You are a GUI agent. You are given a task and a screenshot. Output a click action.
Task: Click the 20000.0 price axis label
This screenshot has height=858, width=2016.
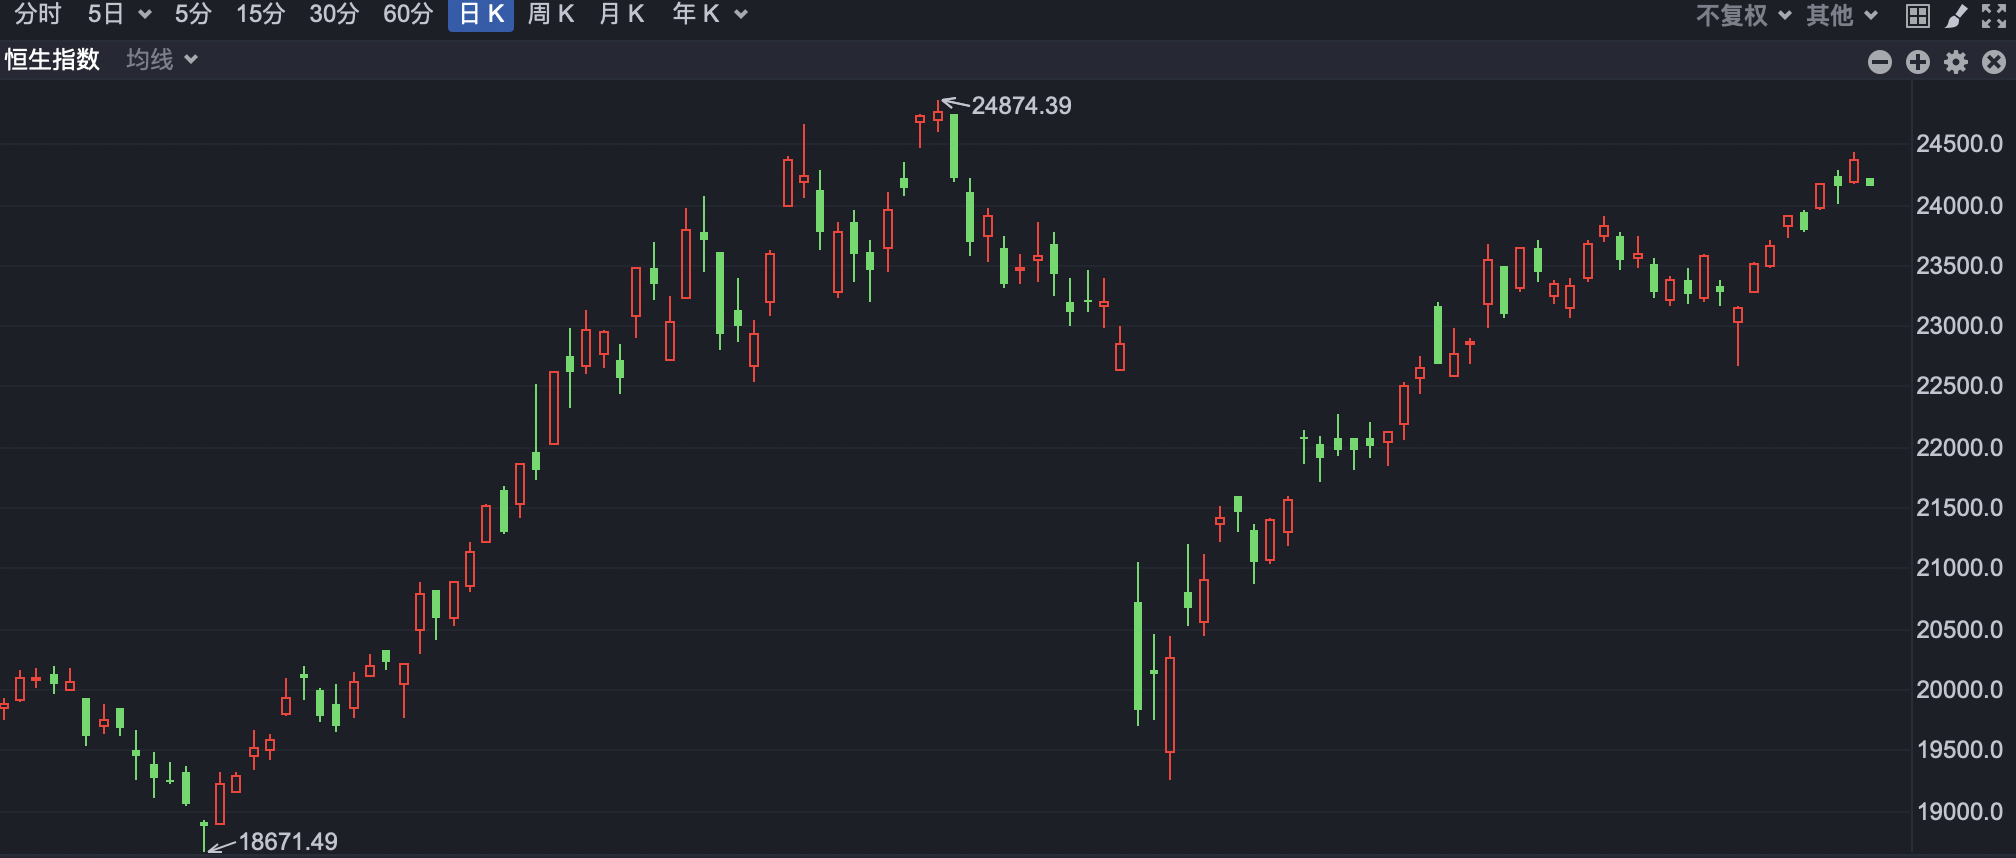[x=1959, y=690]
